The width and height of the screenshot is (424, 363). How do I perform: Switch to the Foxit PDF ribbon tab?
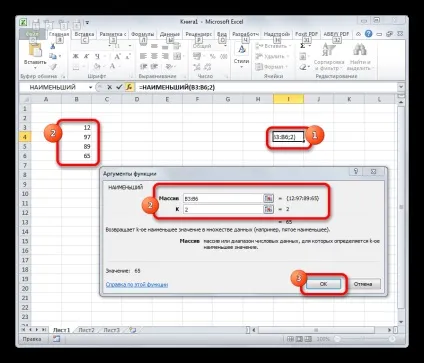306,34
